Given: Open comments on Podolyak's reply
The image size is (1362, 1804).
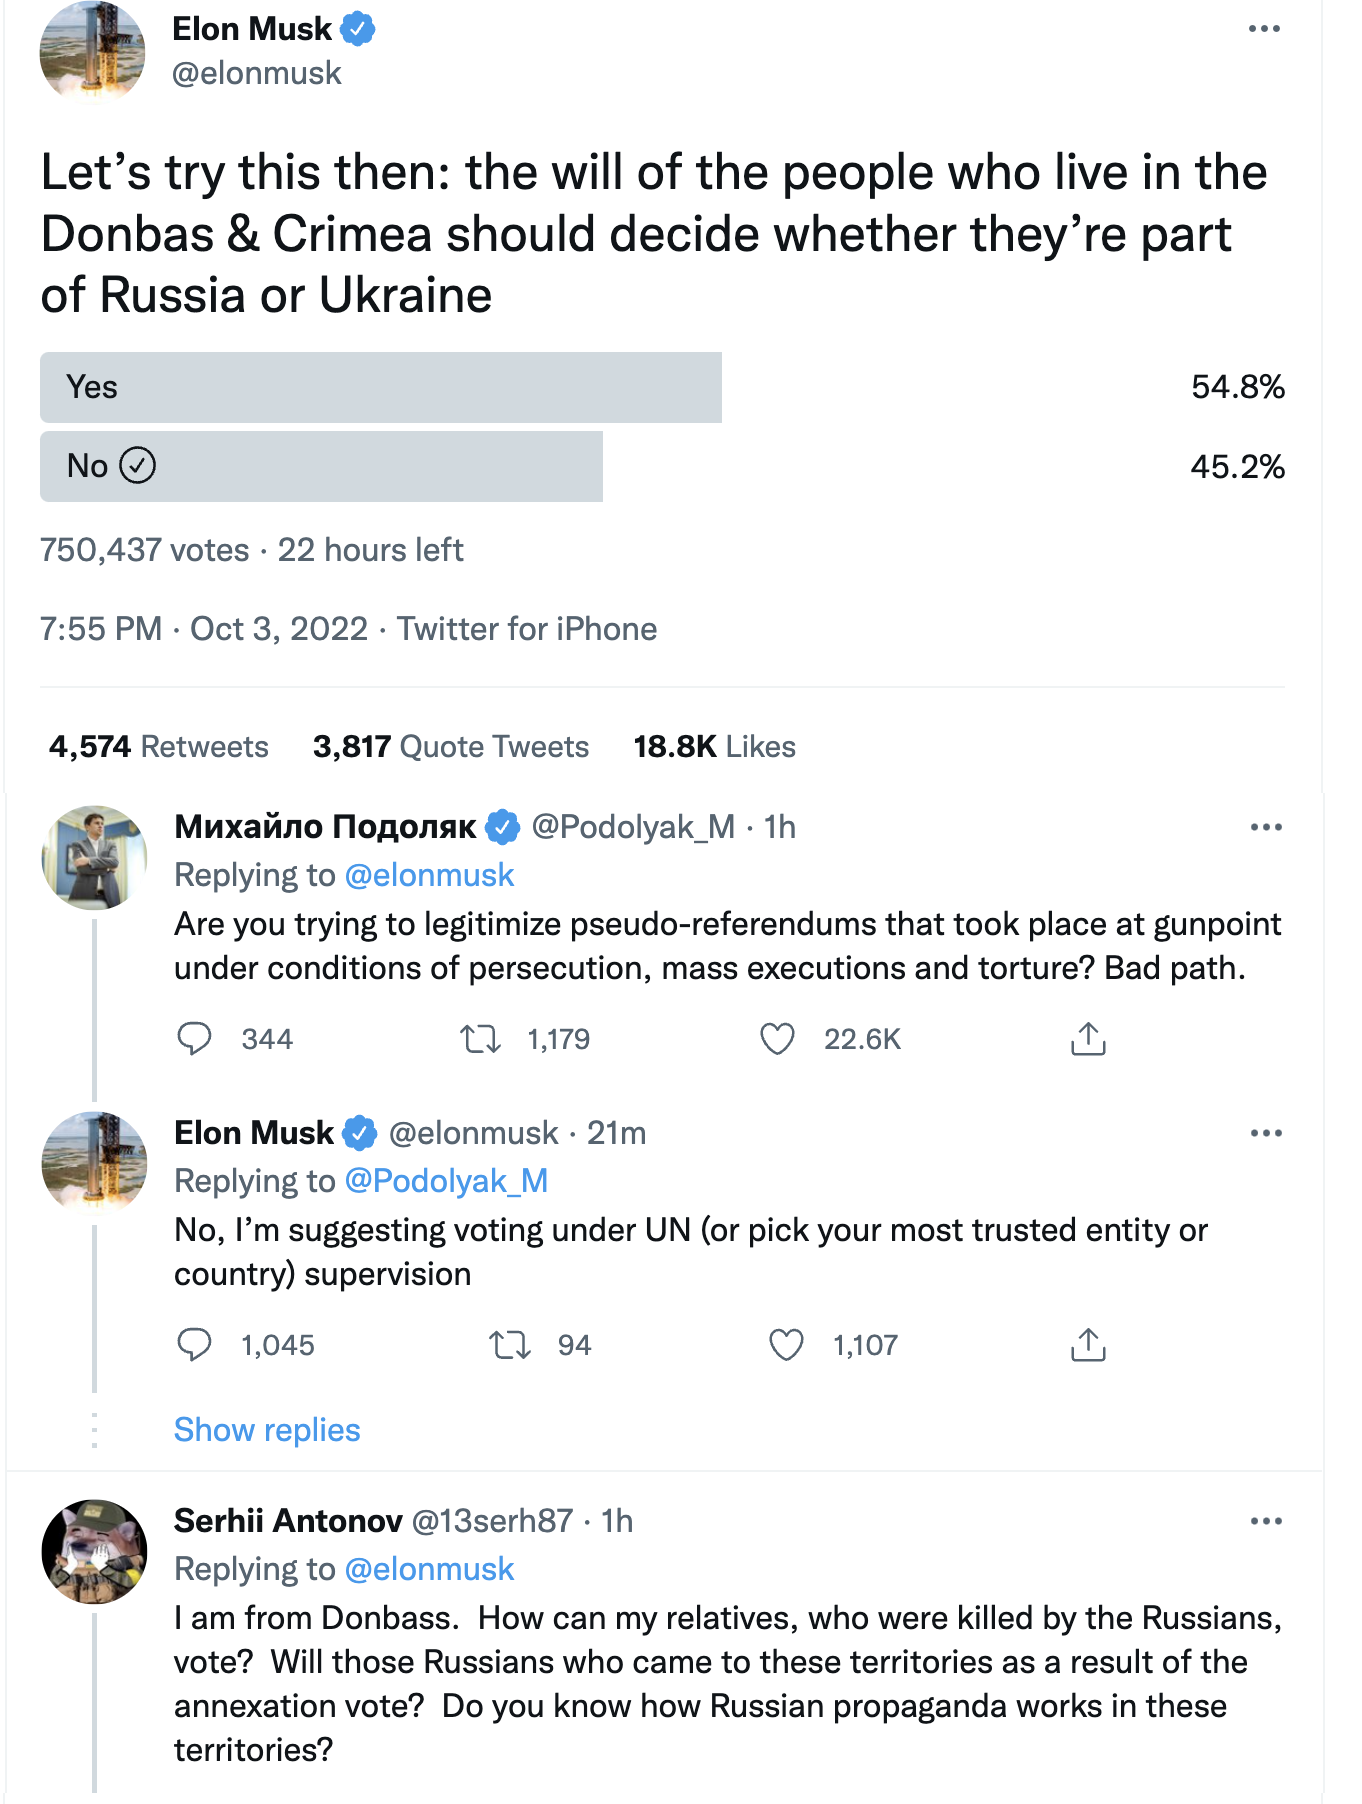Looking at the screenshot, I should (x=194, y=1039).
